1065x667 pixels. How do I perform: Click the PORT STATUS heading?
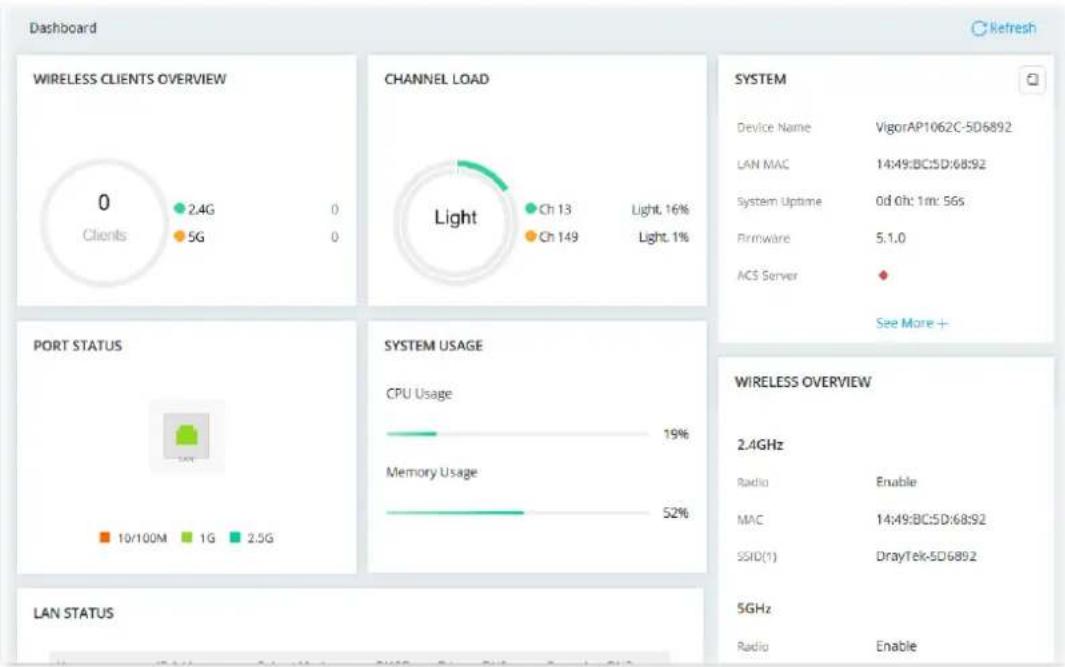[77, 346]
